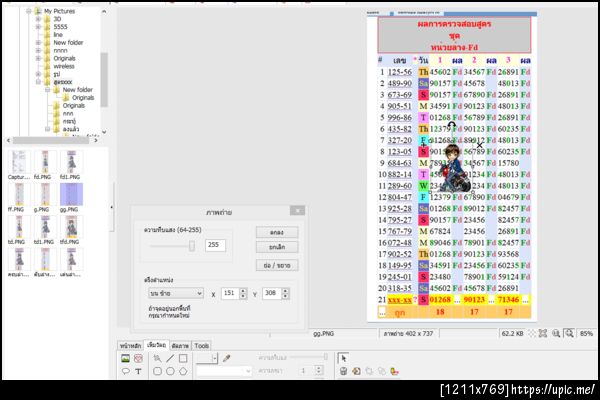Click the opacity value field showing 255
The height and width of the screenshot is (400, 600).
click(x=215, y=245)
